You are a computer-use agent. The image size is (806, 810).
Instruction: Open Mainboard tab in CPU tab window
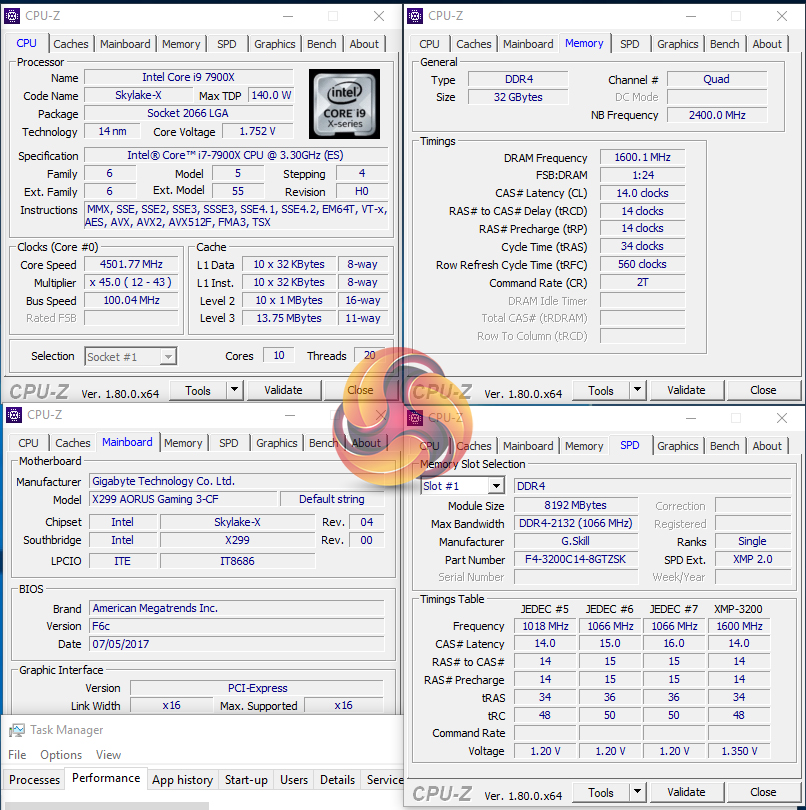pos(125,44)
